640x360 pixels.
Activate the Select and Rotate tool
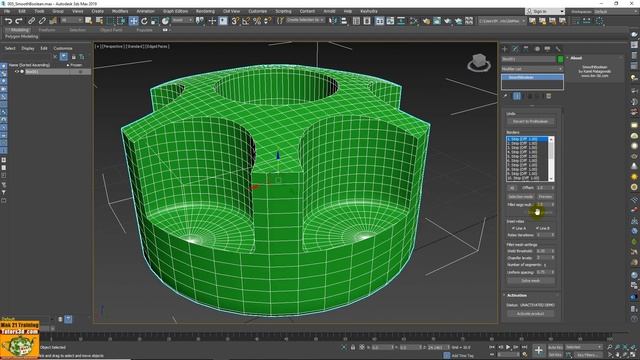click(x=144, y=20)
